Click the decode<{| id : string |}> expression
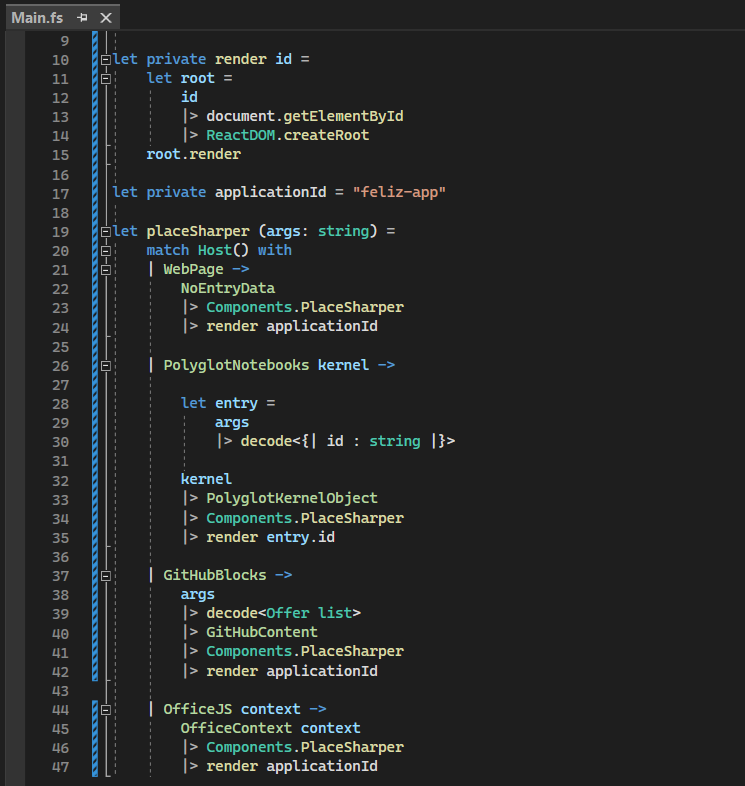 click(x=347, y=441)
